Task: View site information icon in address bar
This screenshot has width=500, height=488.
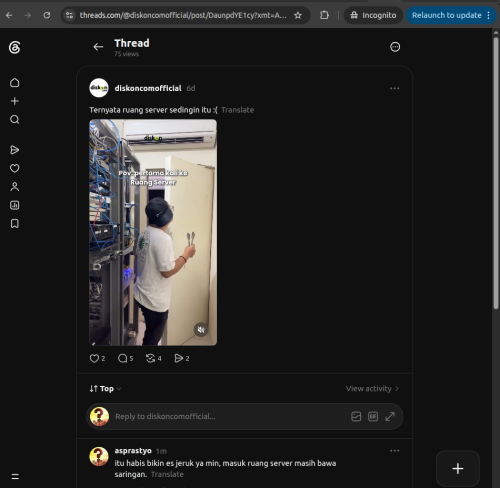Action: pyautogui.click(x=69, y=15)
